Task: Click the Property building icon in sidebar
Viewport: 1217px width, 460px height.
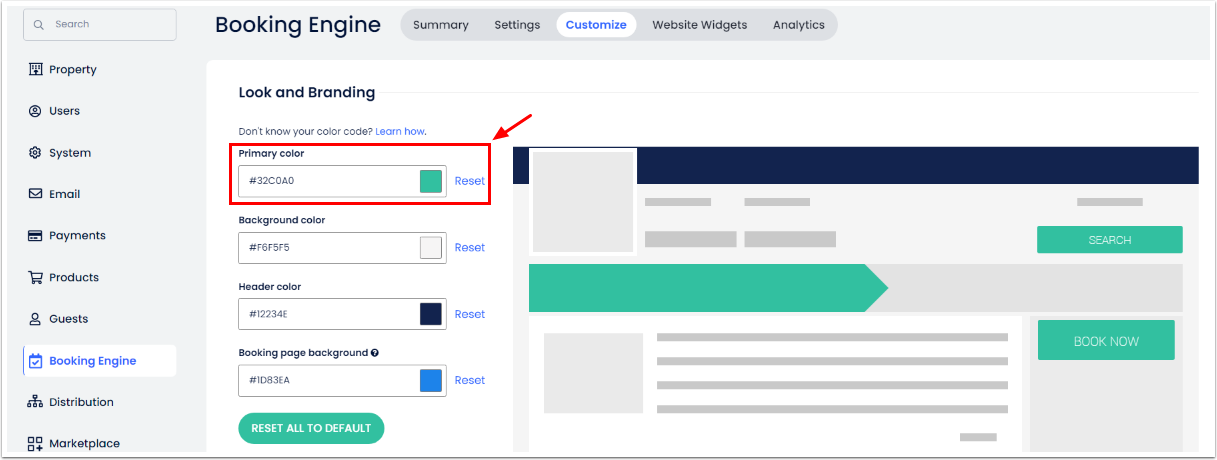Action: [x=36, y=70]
